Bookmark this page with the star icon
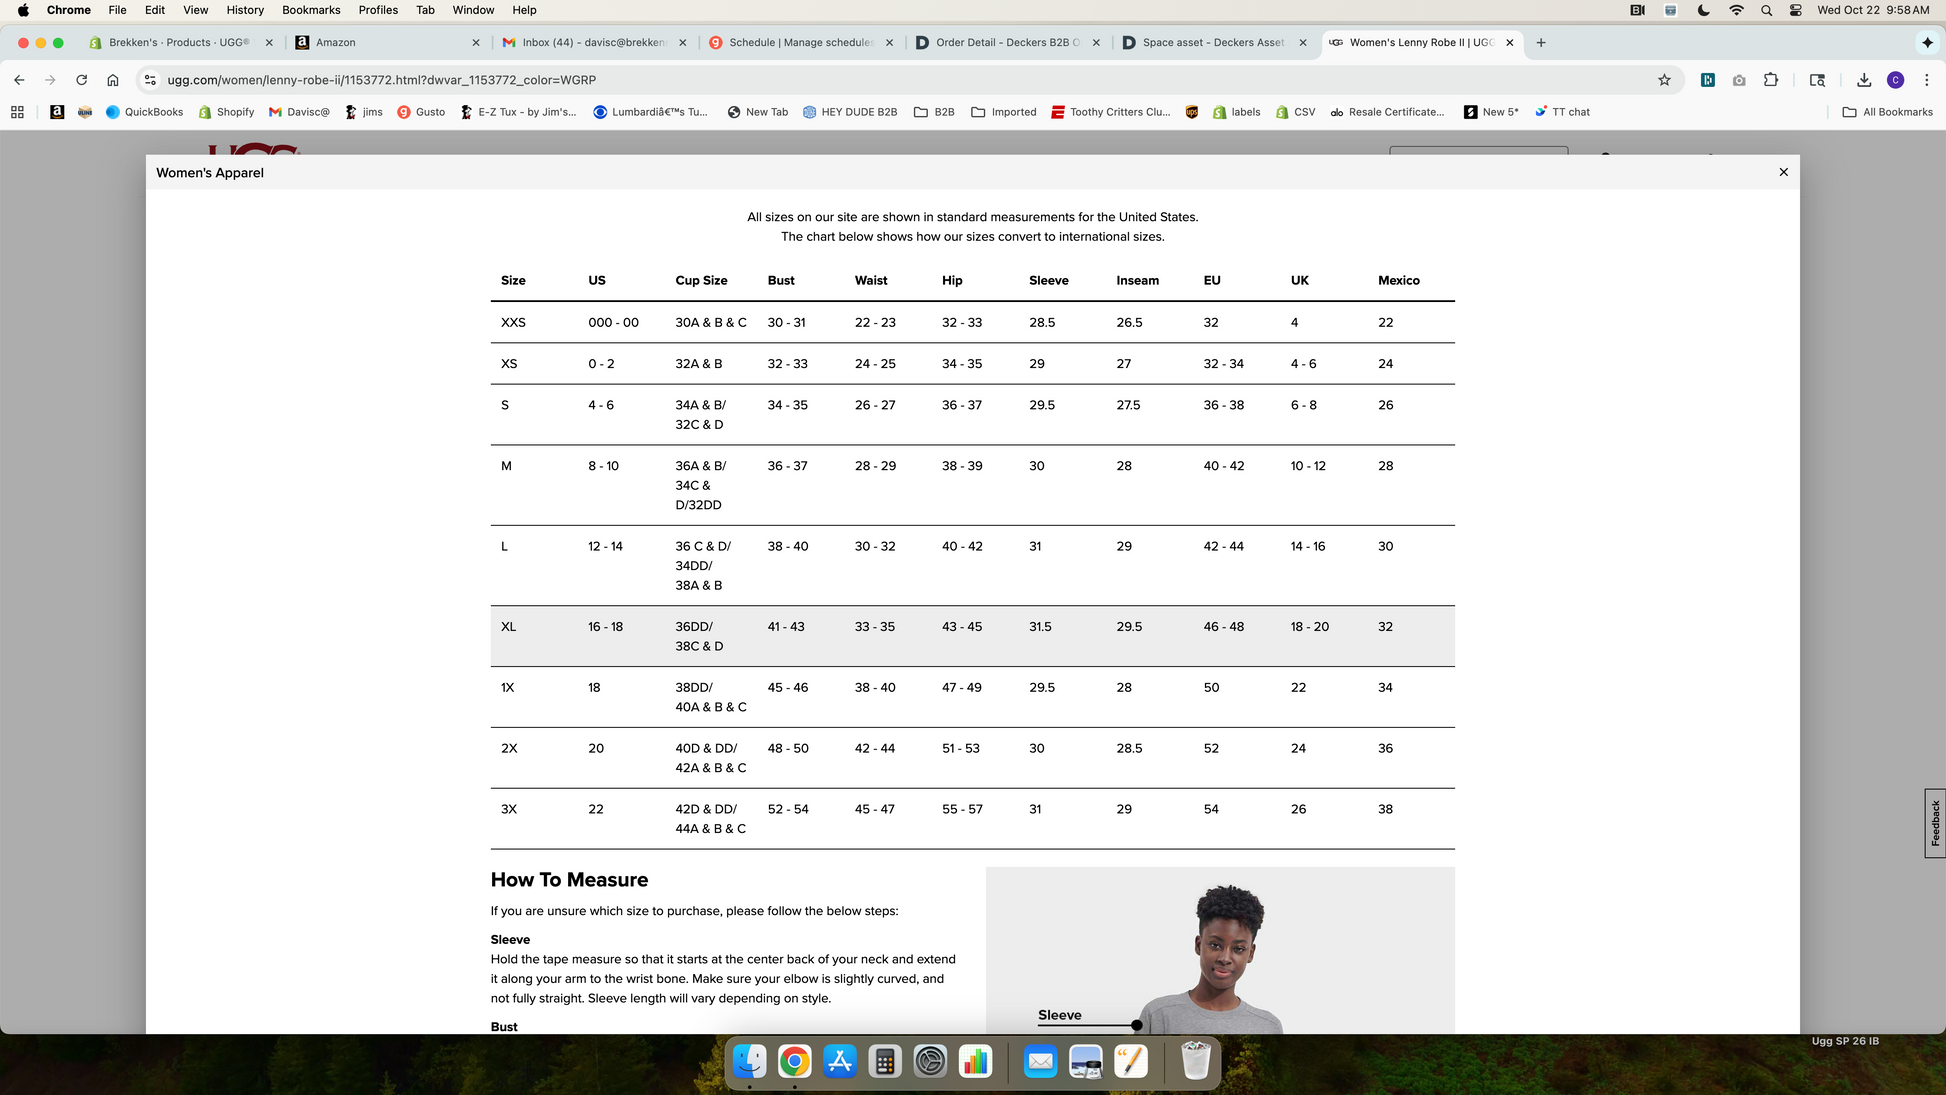Image resolution: width=1946 pixels, height=1095 pixels. tap(1664, 80)
